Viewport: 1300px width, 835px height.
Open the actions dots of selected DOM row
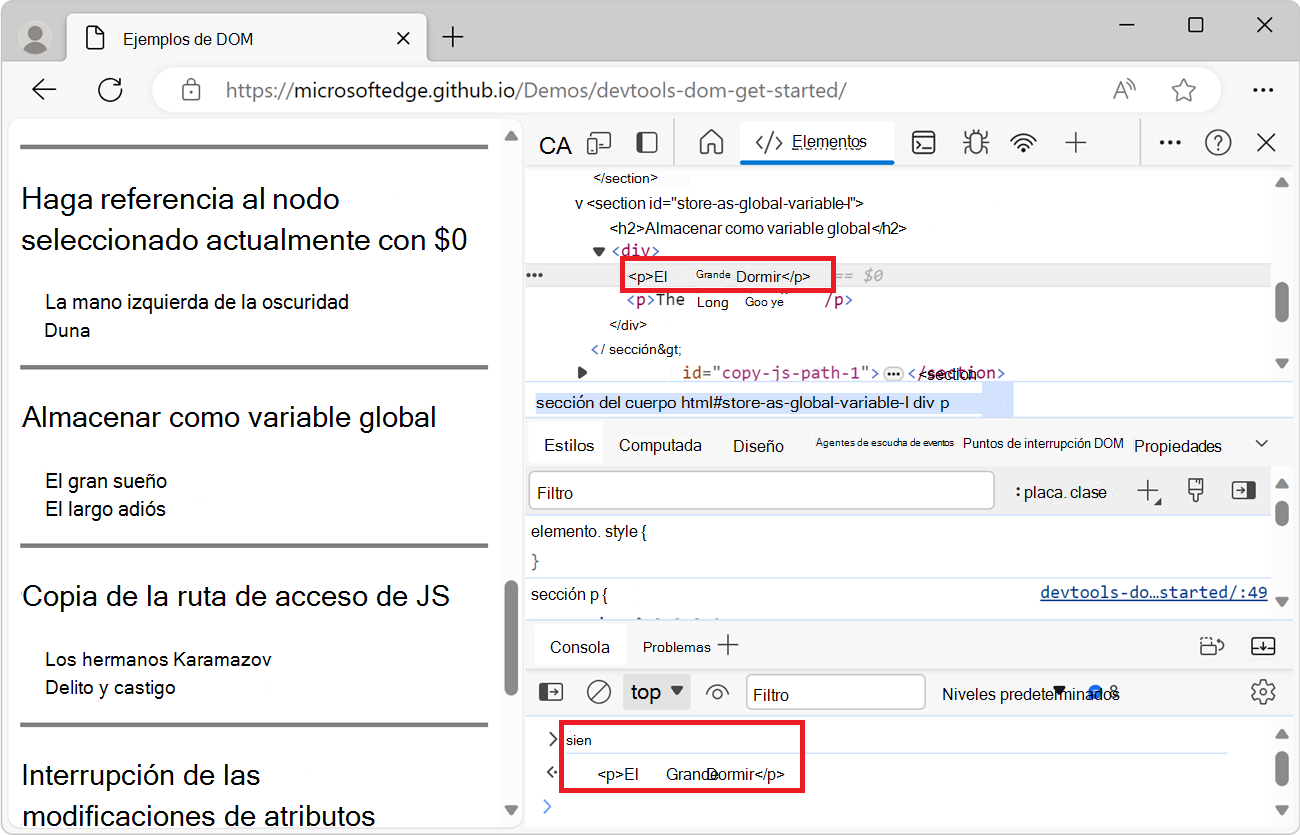(535, 275)
